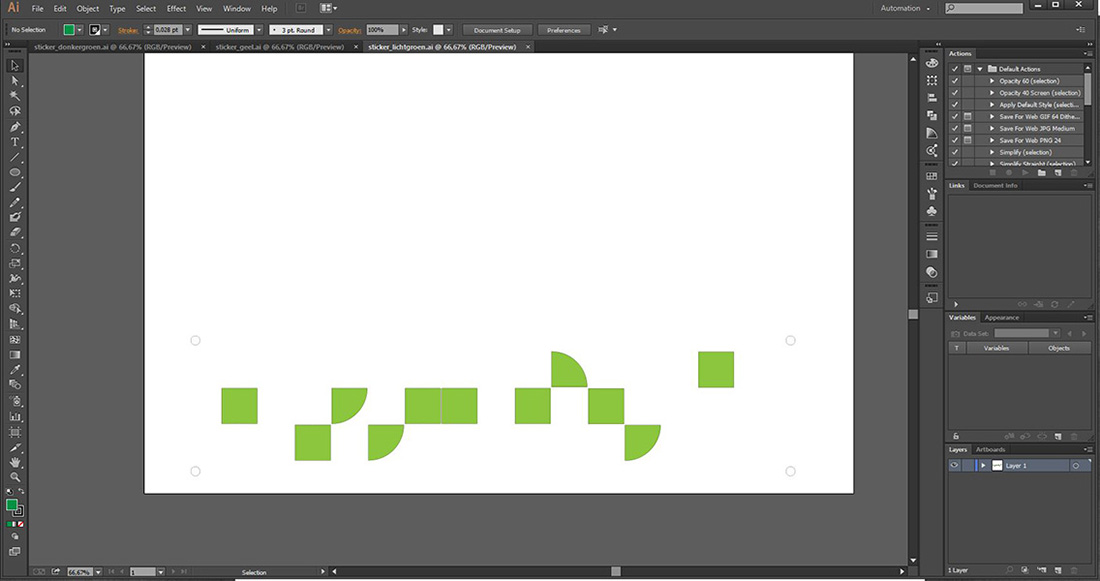The image size is (1100, 581).
Task: Pick the Magic Wand tool
Action: (x=15, y=96)
